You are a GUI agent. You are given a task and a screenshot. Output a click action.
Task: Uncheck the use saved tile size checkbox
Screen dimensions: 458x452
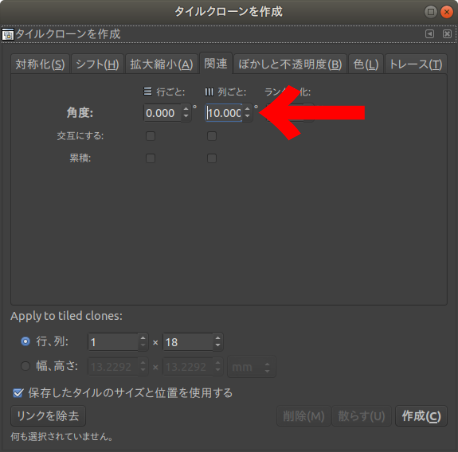(18, 393)
